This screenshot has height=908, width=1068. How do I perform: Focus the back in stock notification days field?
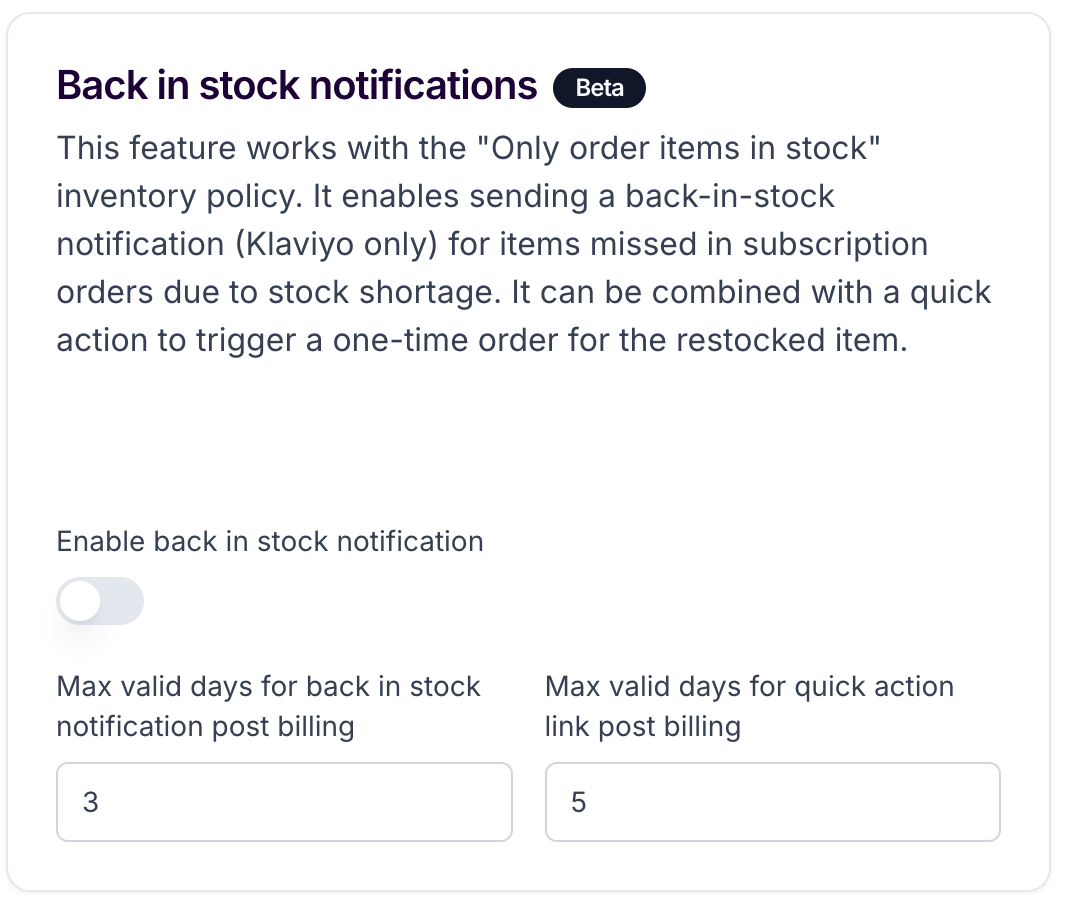[284, 802]
